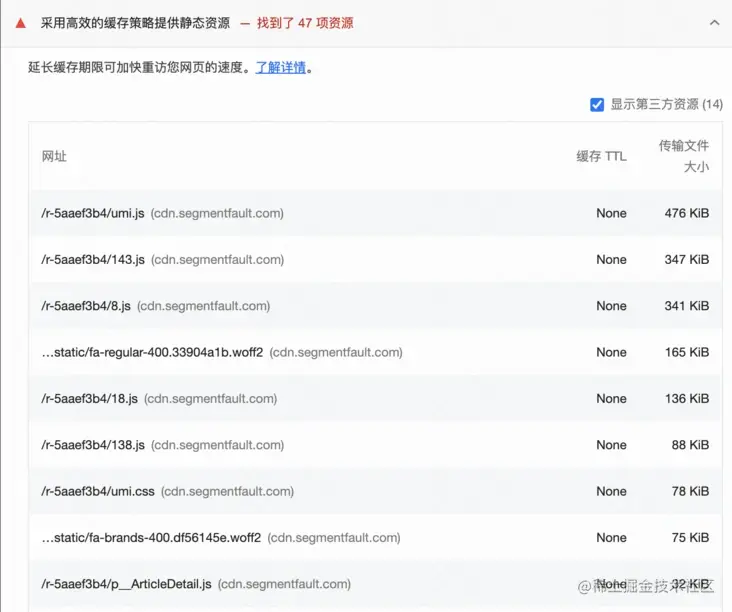
Task: Click the 网址 column header
Action: pyautogui.click(x=54, y=156)
